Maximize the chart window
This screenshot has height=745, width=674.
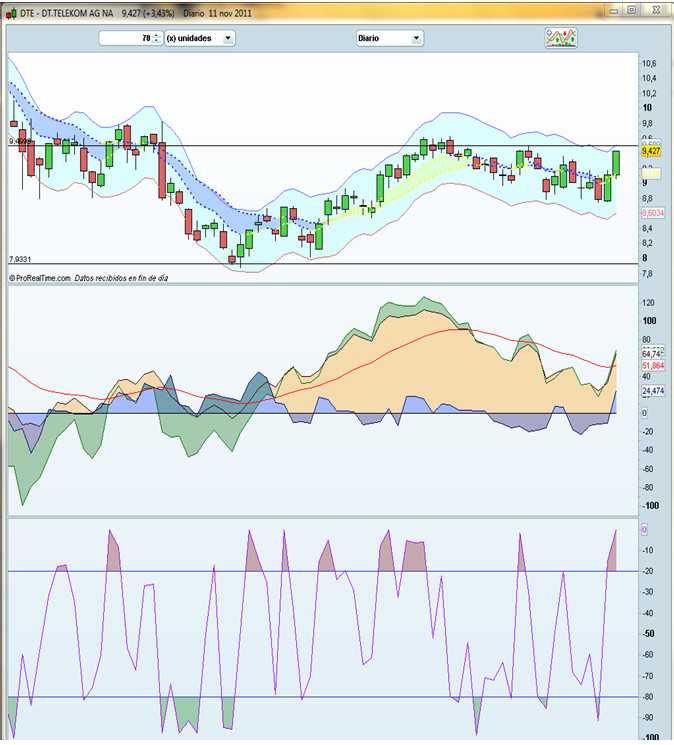tap(631, 10)
